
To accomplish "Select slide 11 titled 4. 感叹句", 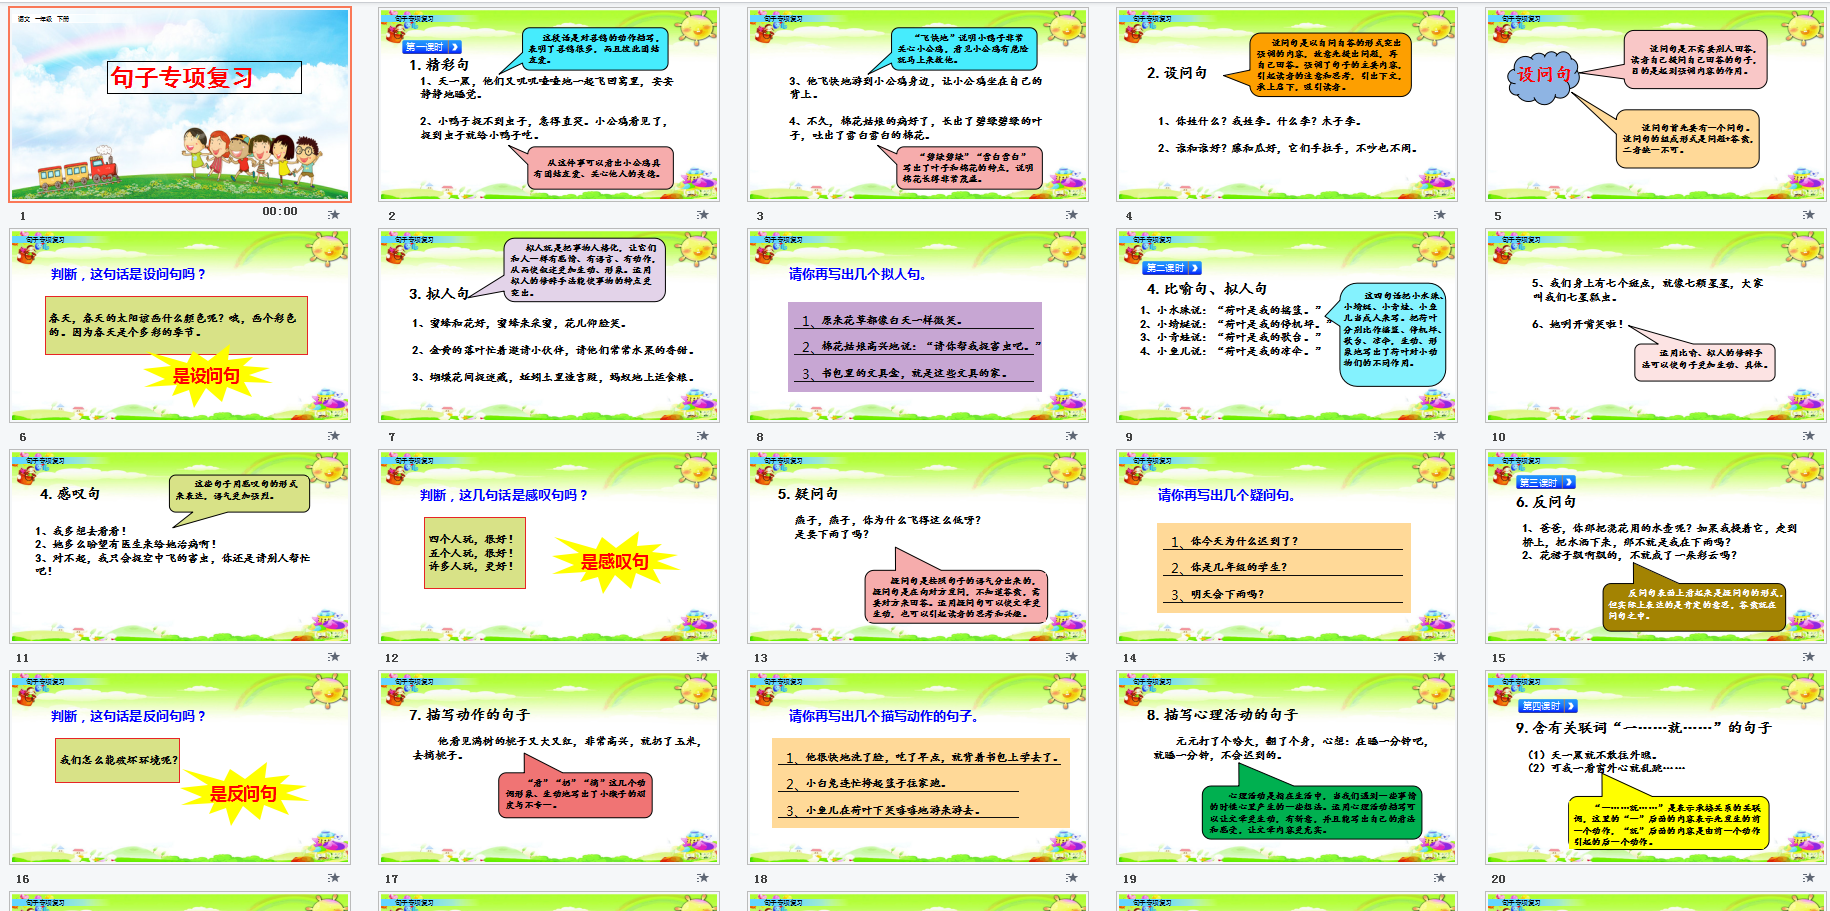I will [x=181, y=546].
